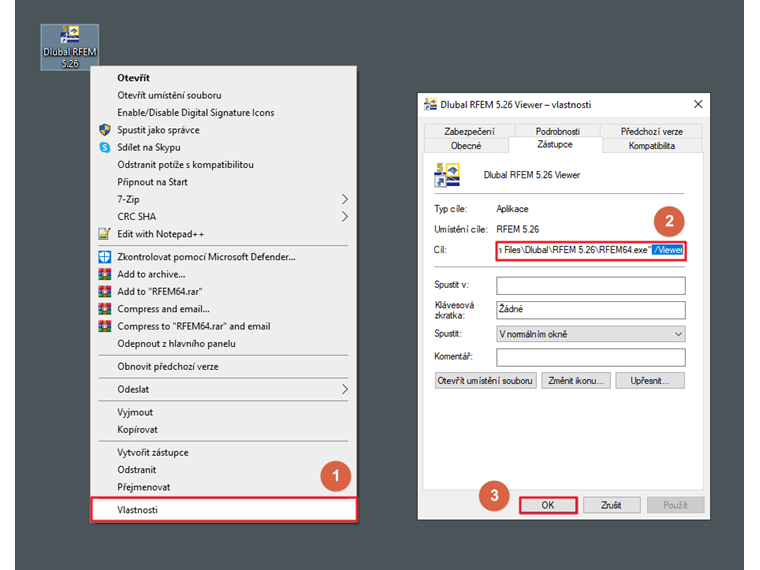Viewport: 760px width, 570px height.
Task: Click the RFEM shortcut icon in properties dialog
Action: 447,175
